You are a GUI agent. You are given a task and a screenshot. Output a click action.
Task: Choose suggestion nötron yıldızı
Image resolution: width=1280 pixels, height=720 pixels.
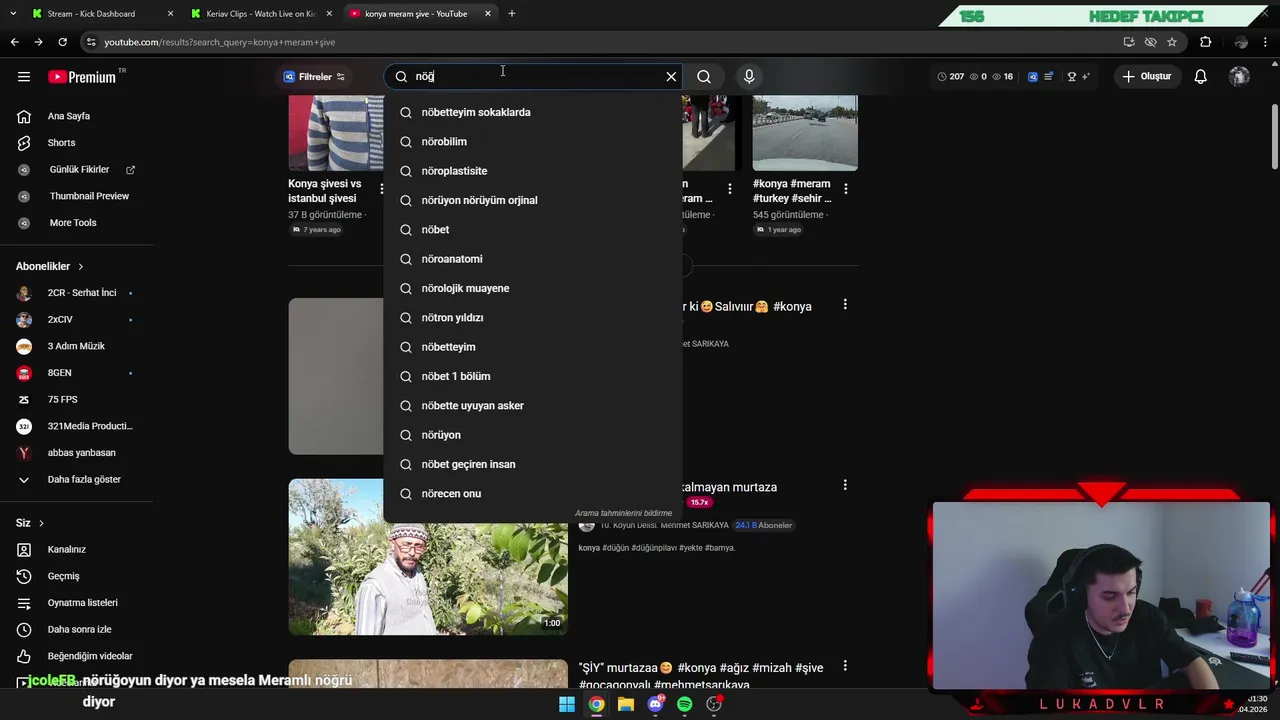[533, 318]
